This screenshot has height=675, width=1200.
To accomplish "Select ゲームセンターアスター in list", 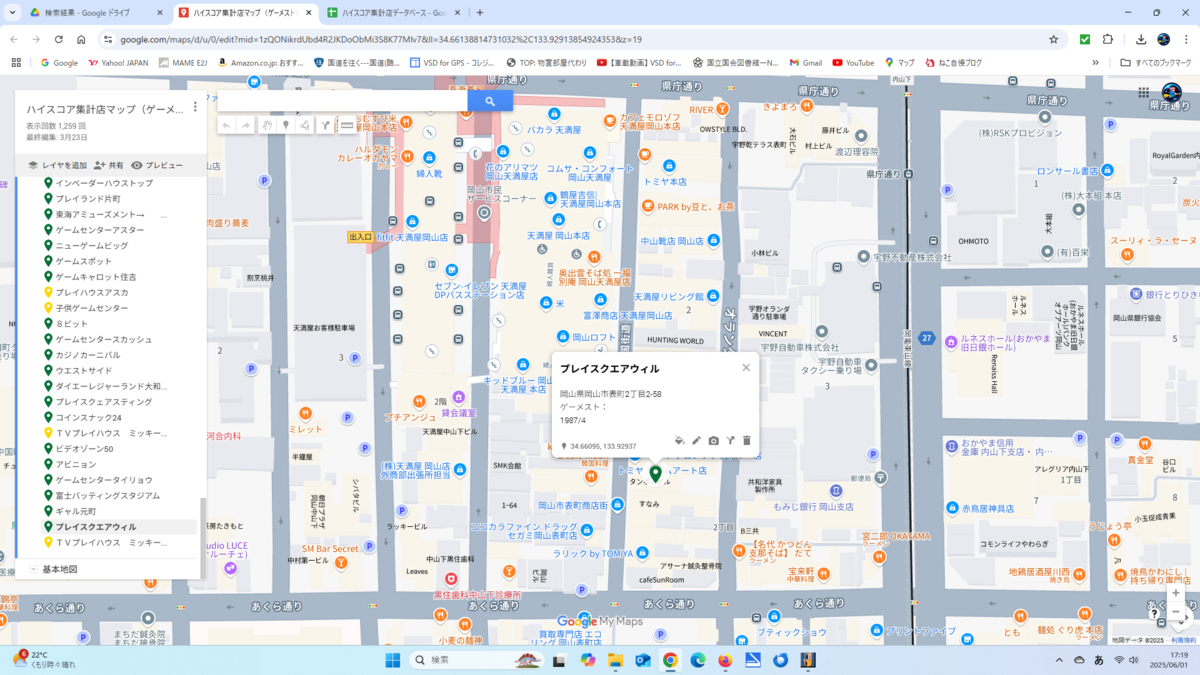I will click(100, 230).
